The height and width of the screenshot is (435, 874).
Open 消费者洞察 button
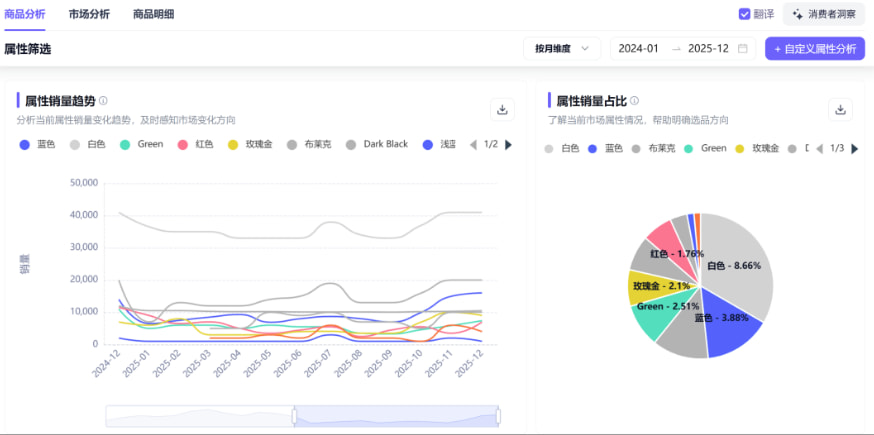824,14
